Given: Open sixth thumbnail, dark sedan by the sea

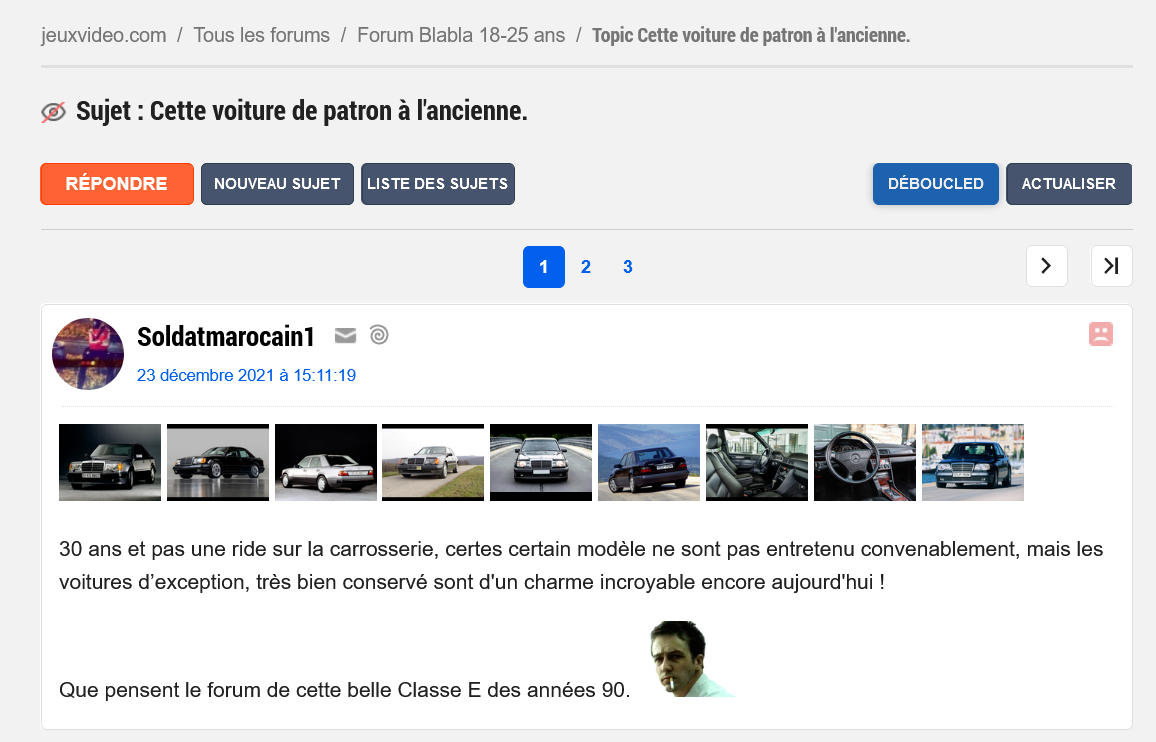Looking at the screenshot, I should [649, 462].
